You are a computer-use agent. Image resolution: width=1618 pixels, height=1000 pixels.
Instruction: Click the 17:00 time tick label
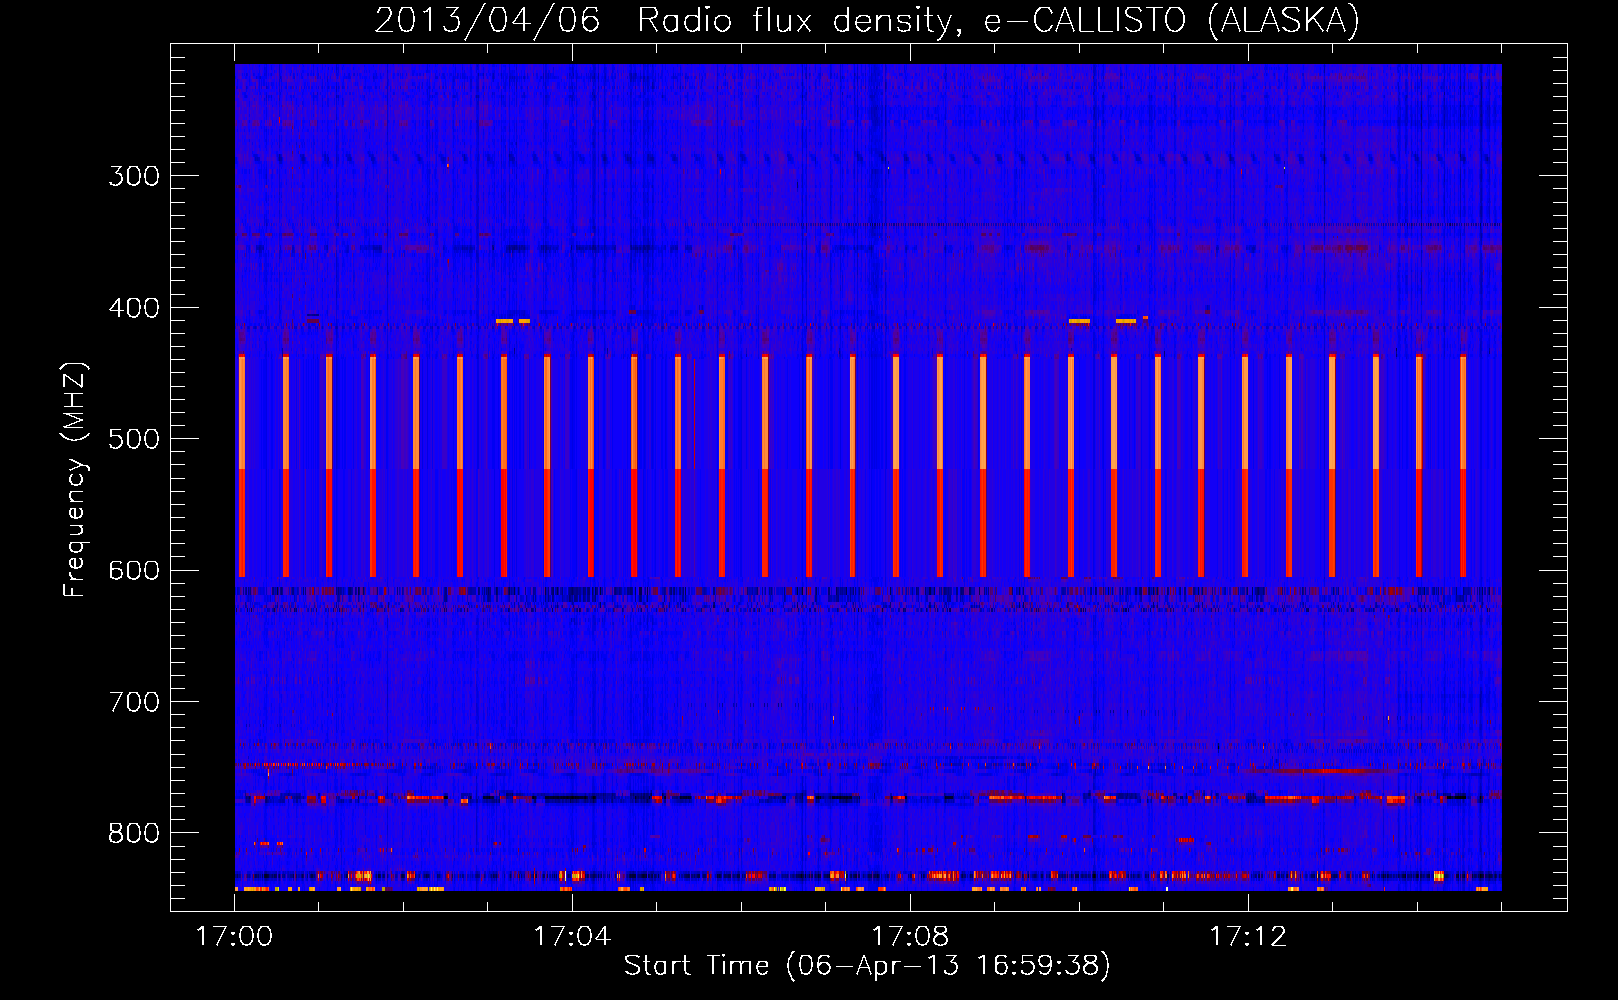[234, 936]
